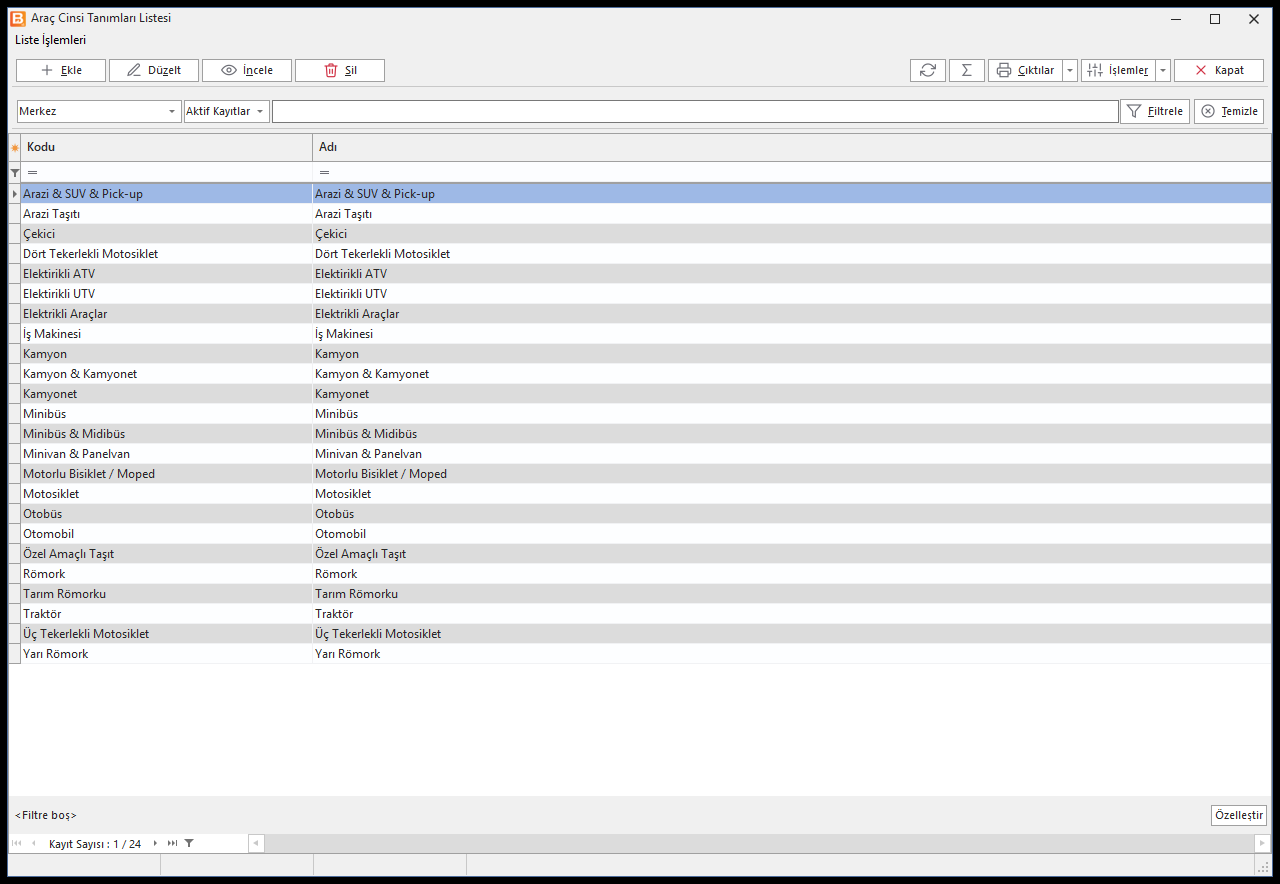Click the Düzelt pencil button
This screenshot has height=884, width=1280.
tap(154, 70)
